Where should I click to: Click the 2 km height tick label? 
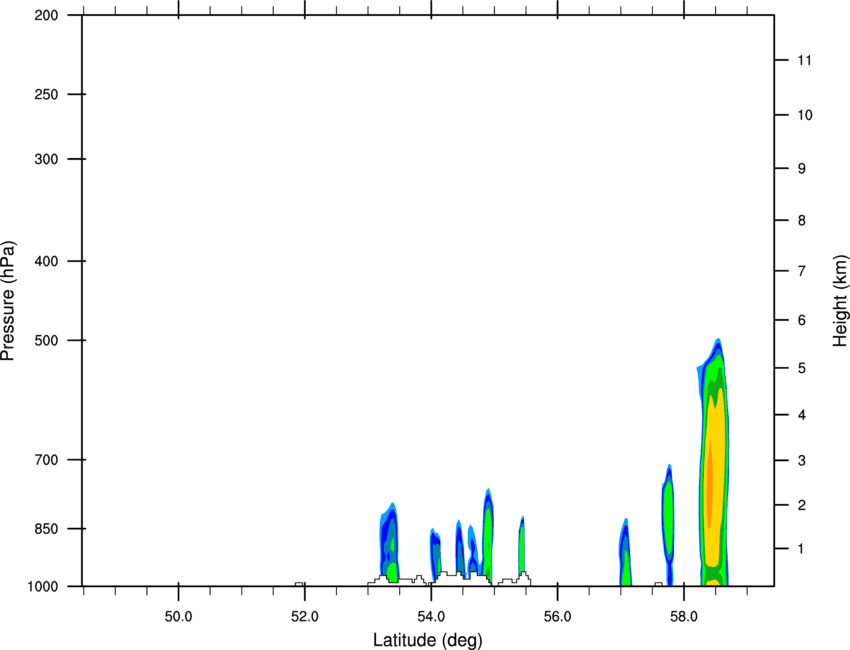[x=801, y=505]
